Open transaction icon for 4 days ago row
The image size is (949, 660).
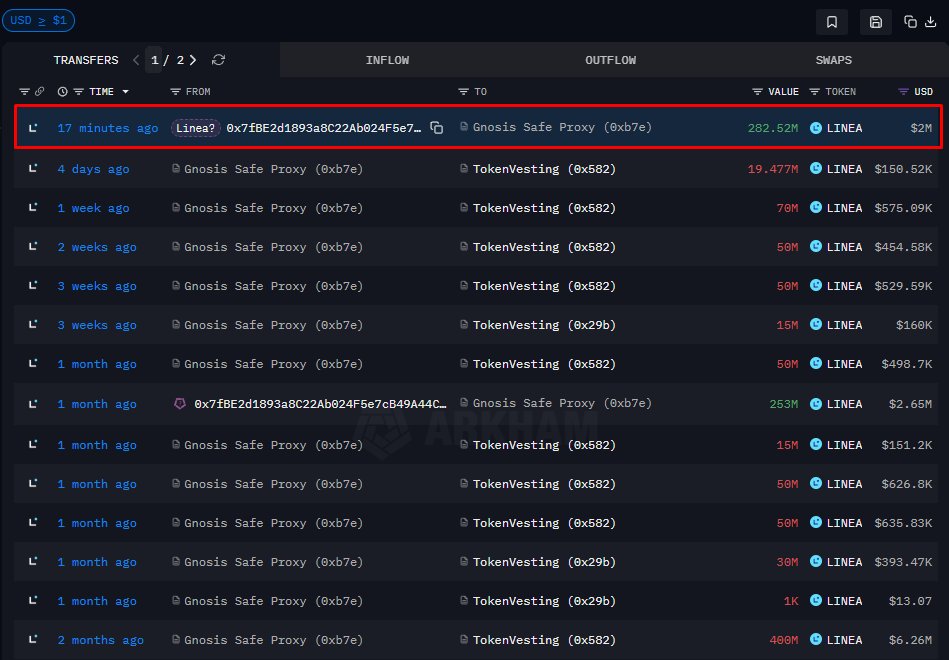coord(33,168)
